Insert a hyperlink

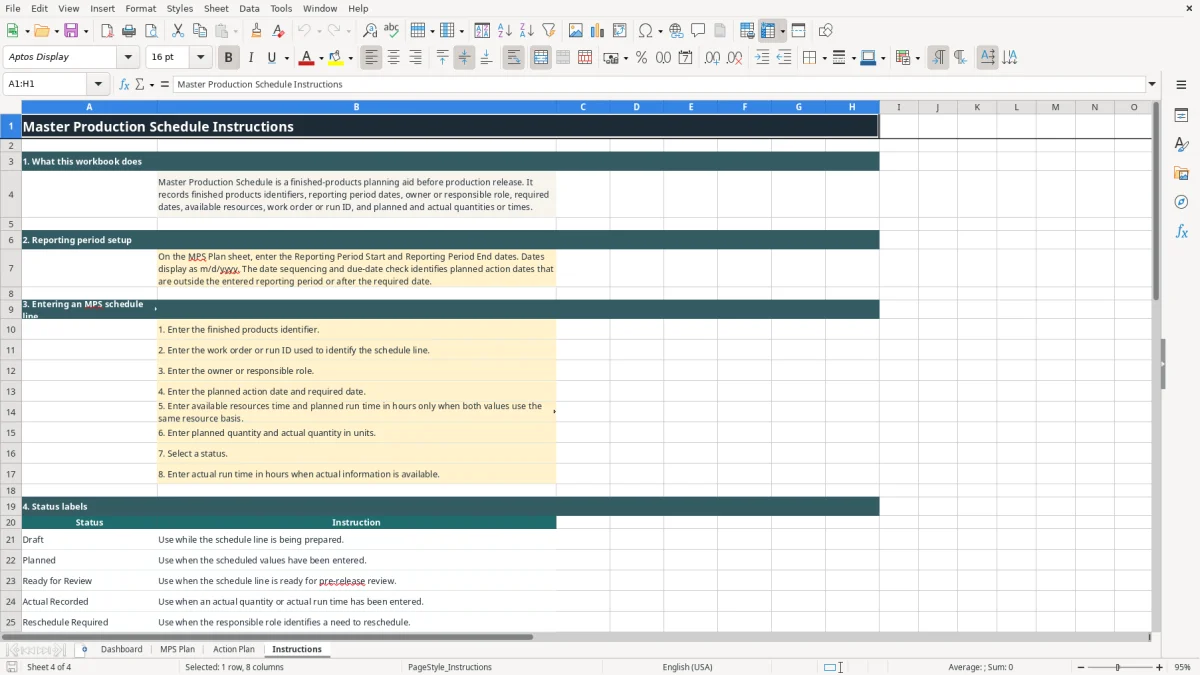676,31
